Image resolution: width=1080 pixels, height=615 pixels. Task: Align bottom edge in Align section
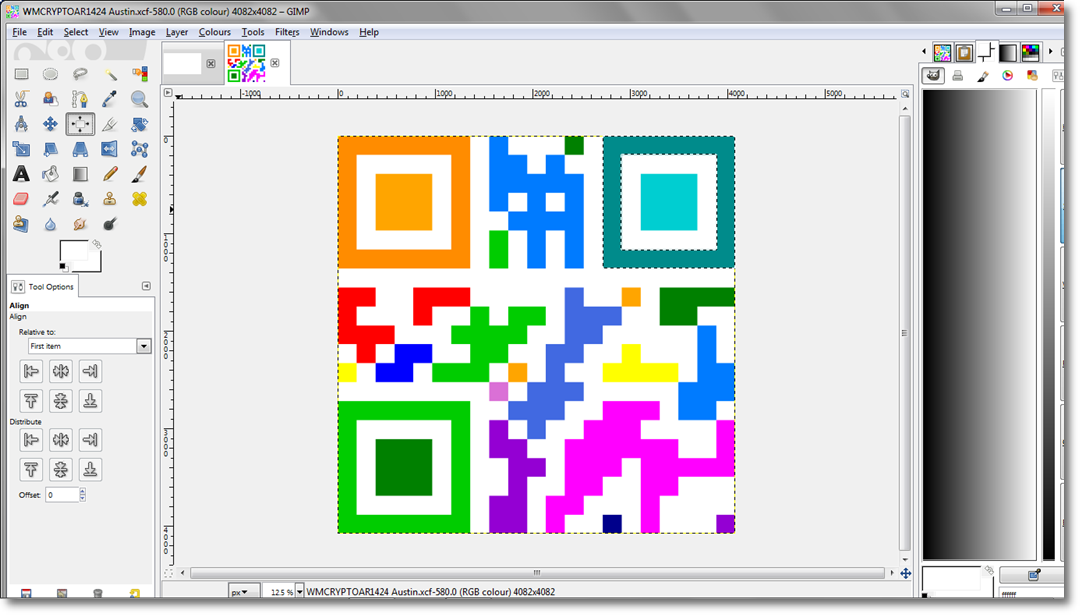[90, 401]
